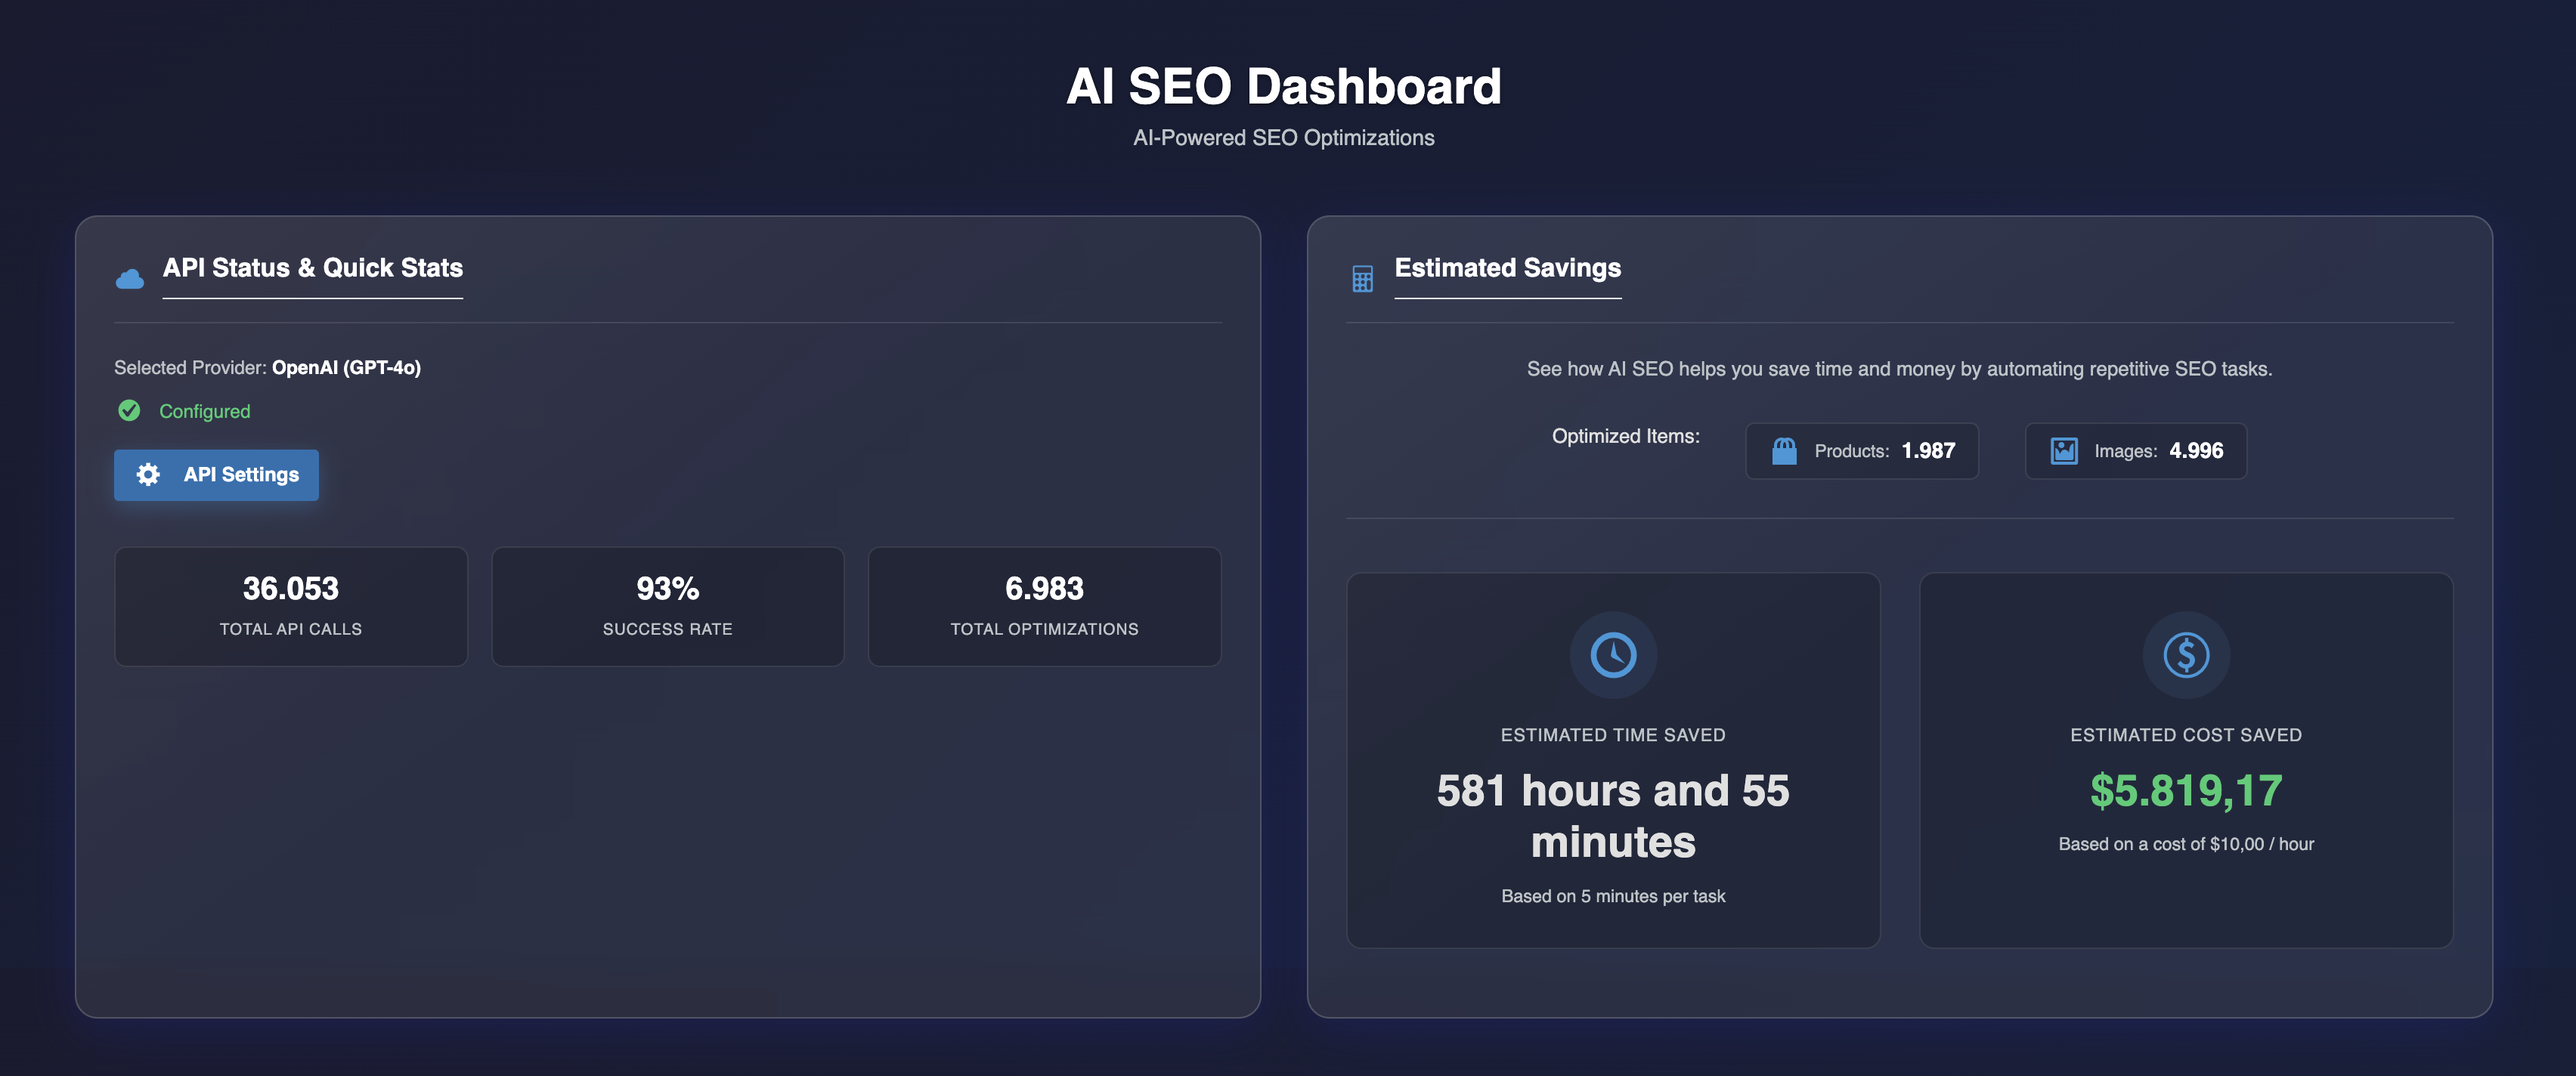Click the green $5.819,17 cost figure
This screenshot has width=2576, height=1076.
pos(2186,791)
